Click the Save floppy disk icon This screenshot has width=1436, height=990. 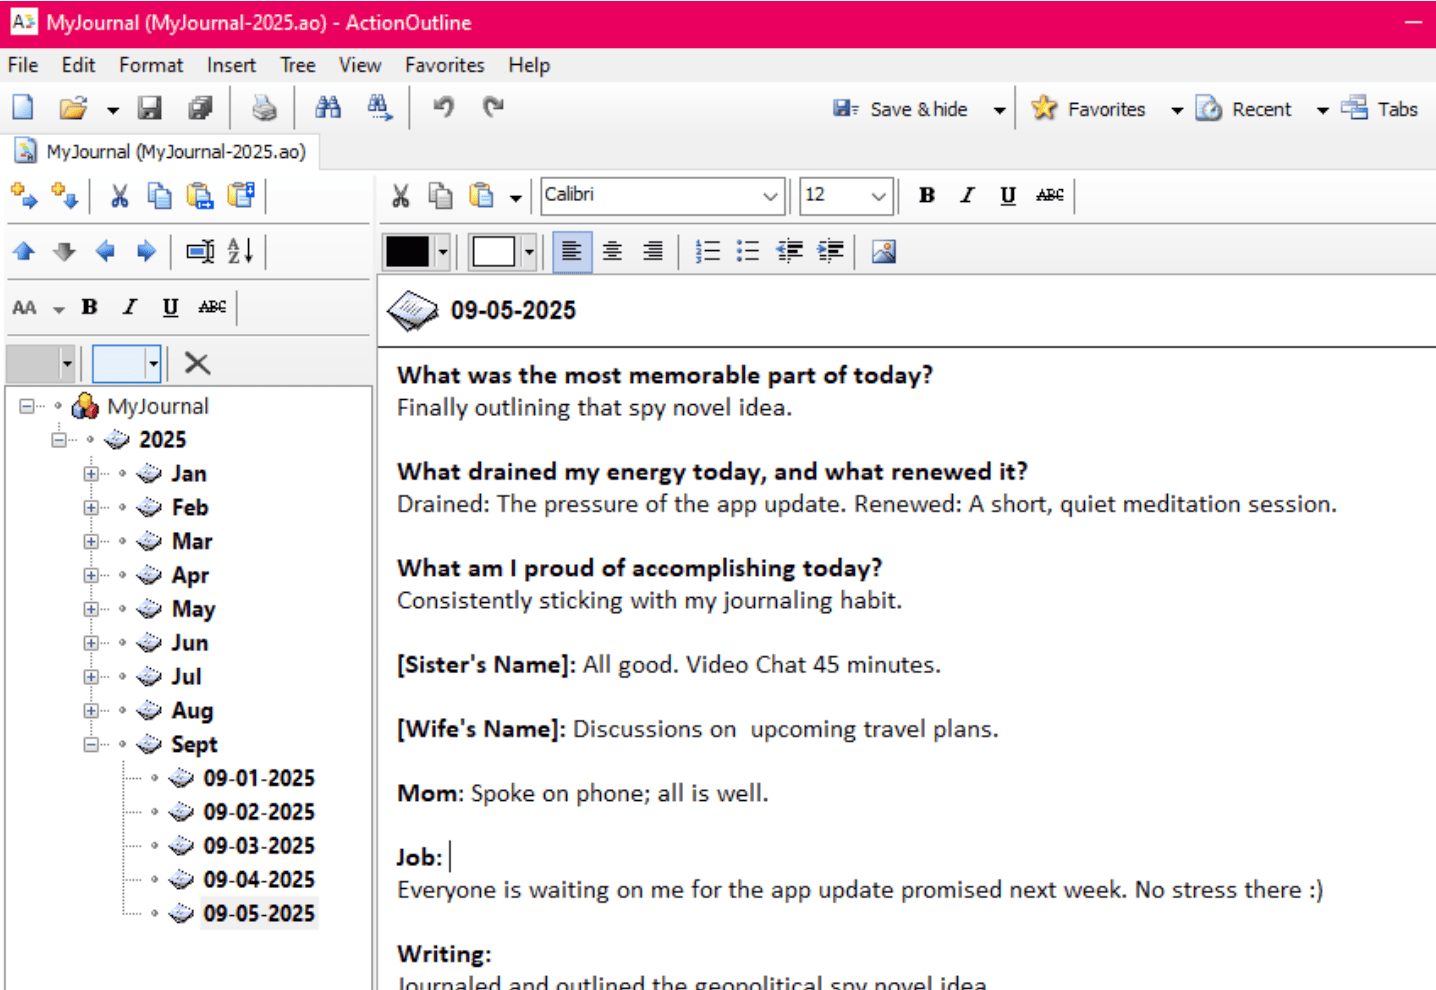coord(150,108)
